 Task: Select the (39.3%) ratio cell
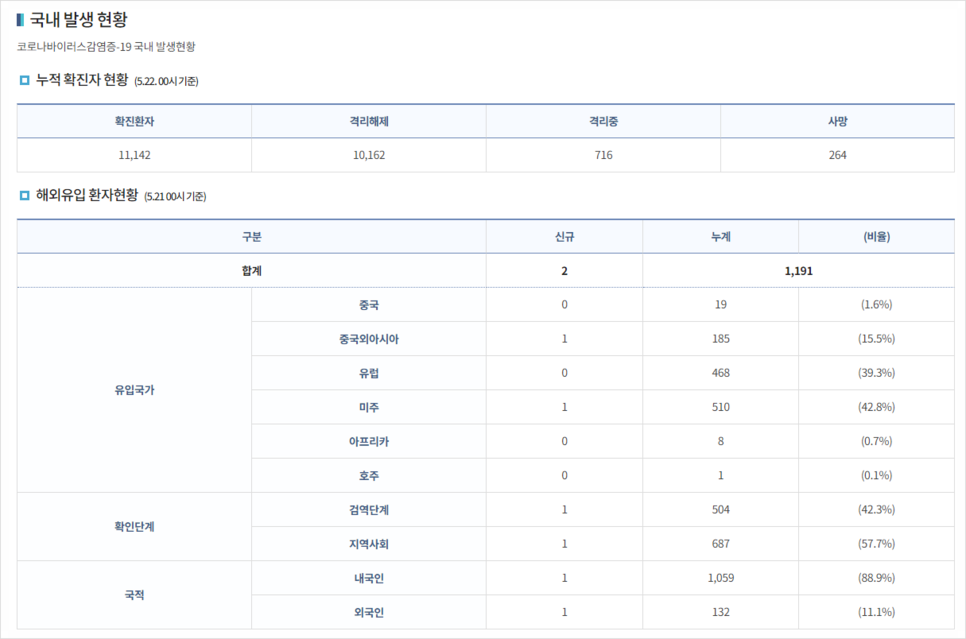pos(877,373)
